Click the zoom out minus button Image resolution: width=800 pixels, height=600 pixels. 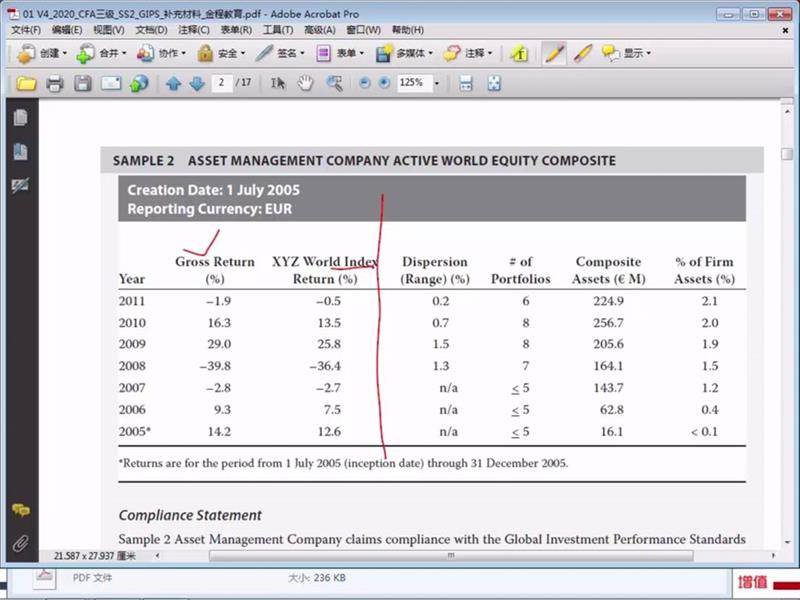364,83
